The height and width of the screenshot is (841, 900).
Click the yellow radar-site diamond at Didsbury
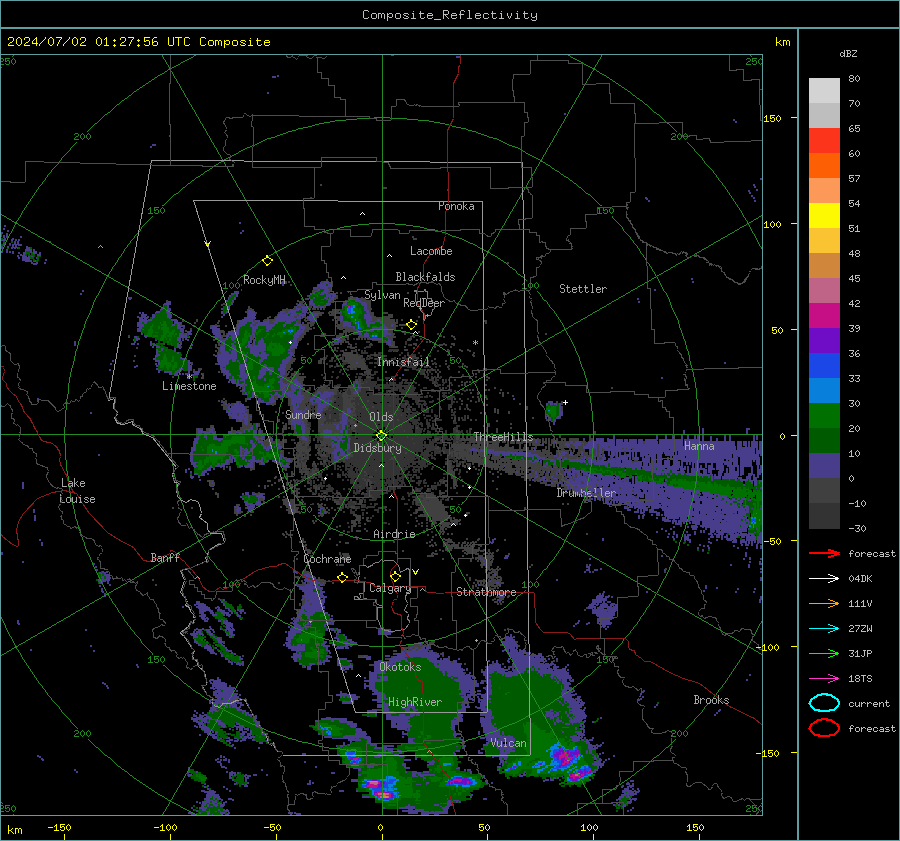pos(381,436)
